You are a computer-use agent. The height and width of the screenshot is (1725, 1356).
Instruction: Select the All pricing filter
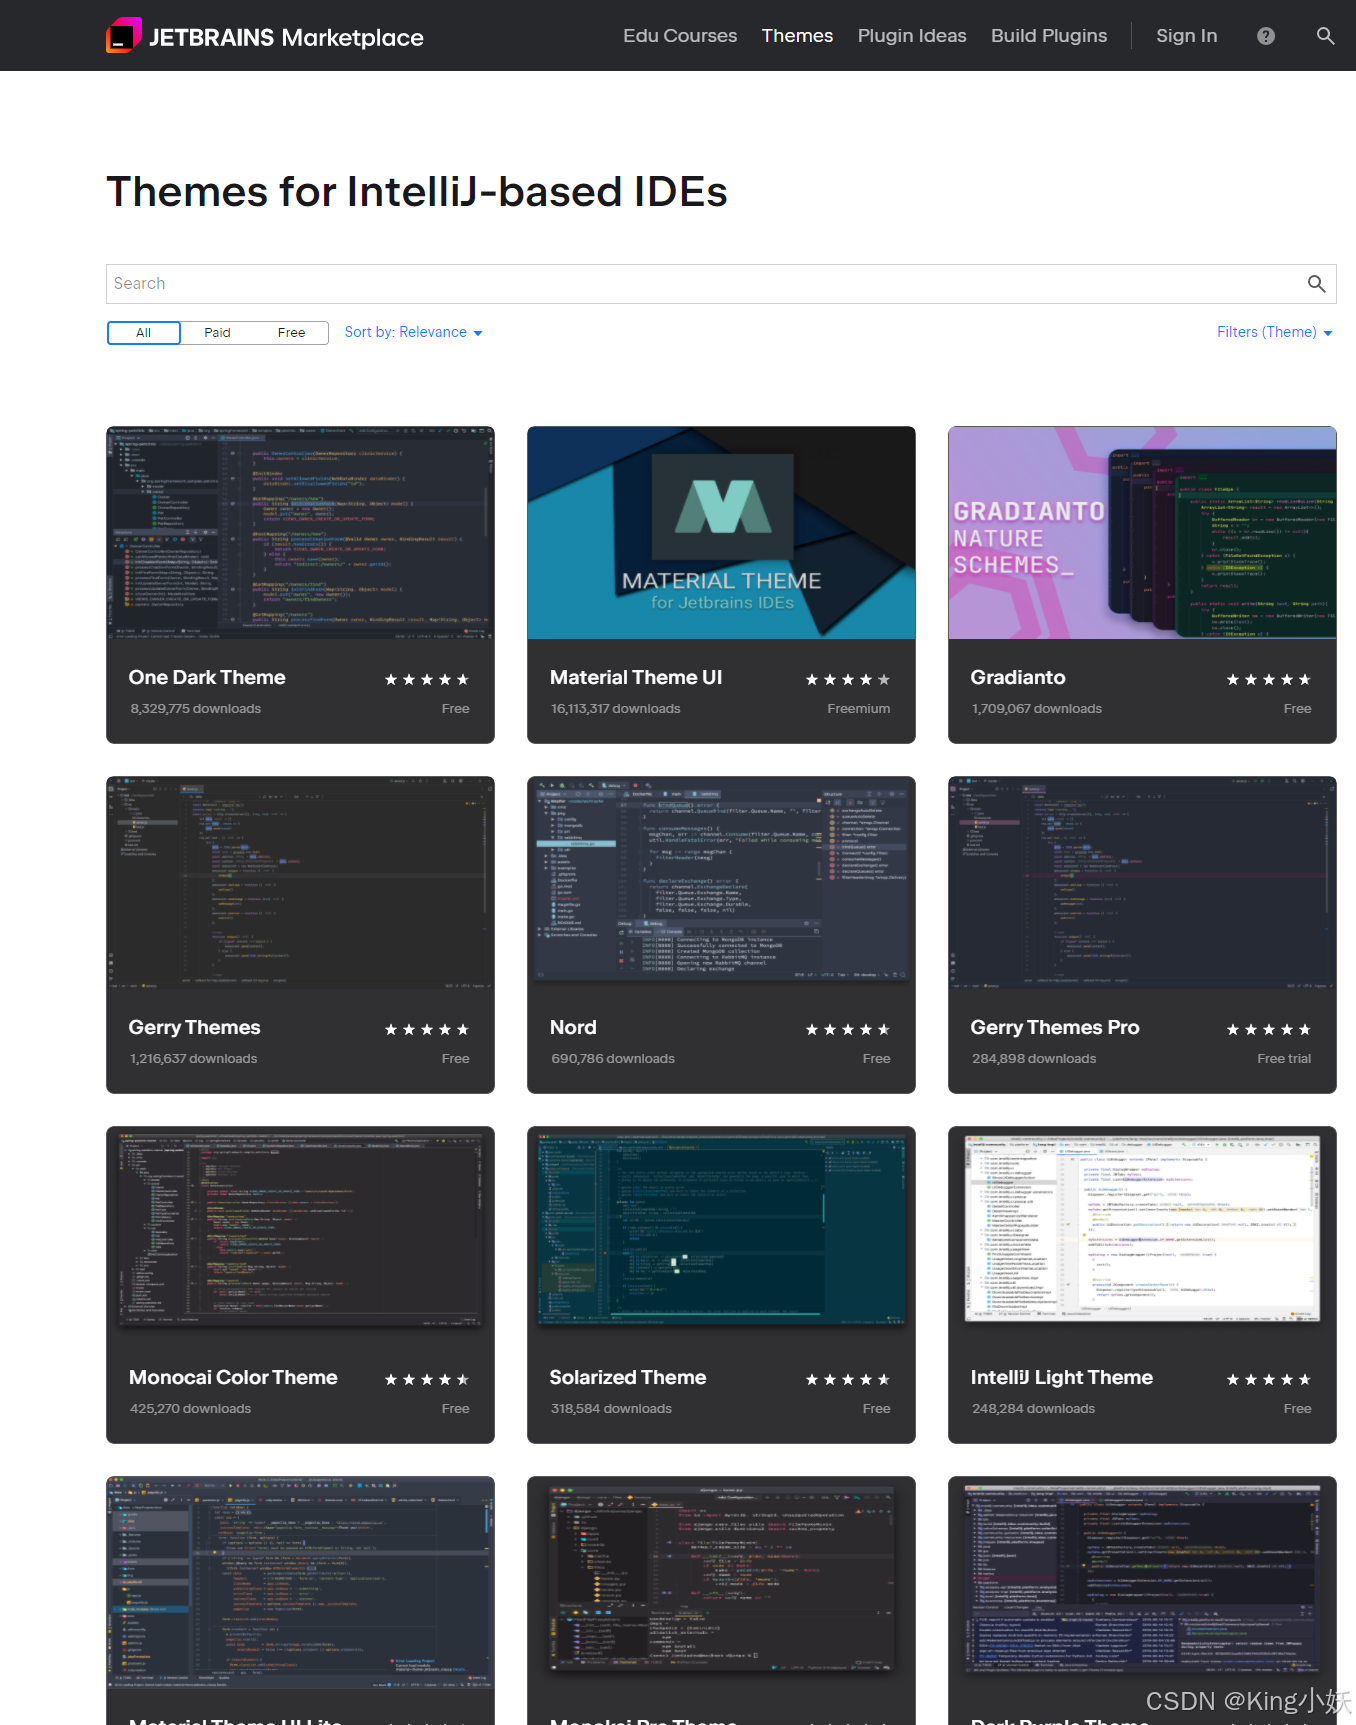coord(144,333)
